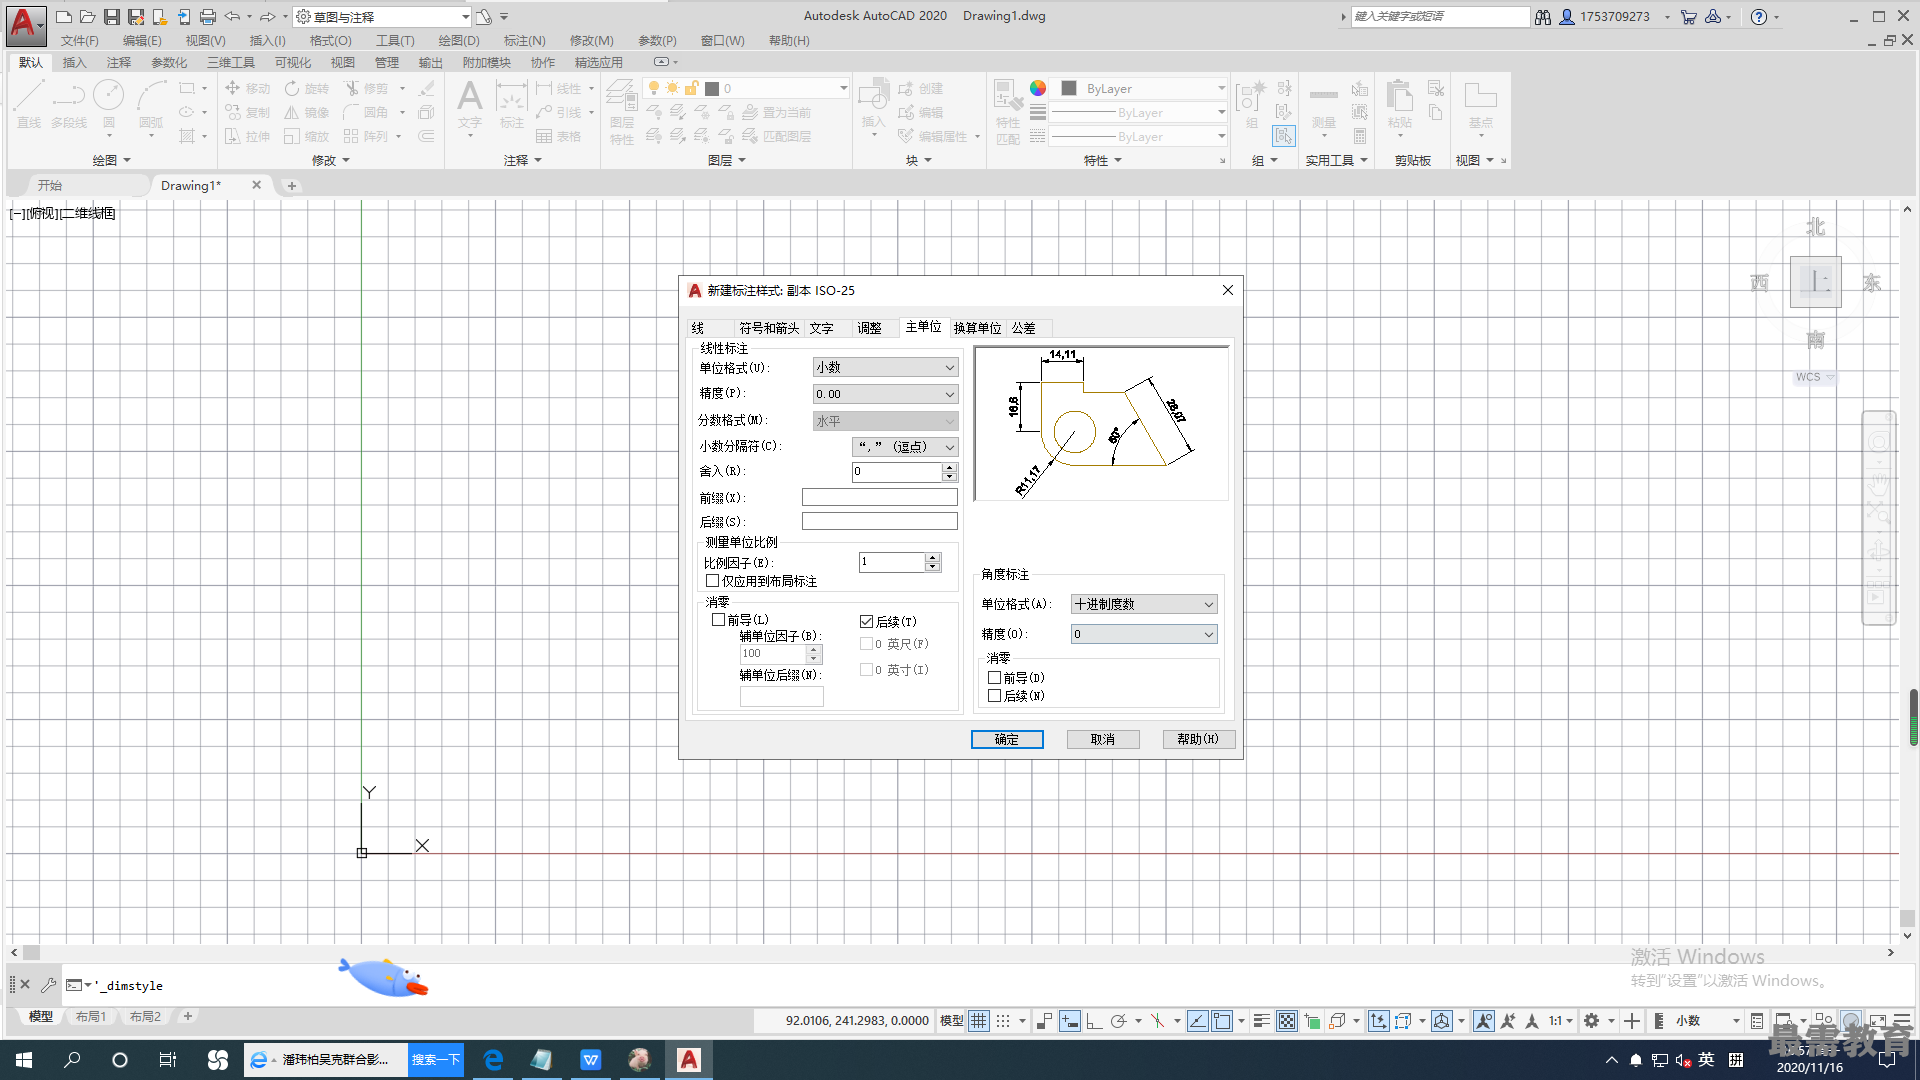Click the 0 英尺(F) checkbox

coord(867,644)
